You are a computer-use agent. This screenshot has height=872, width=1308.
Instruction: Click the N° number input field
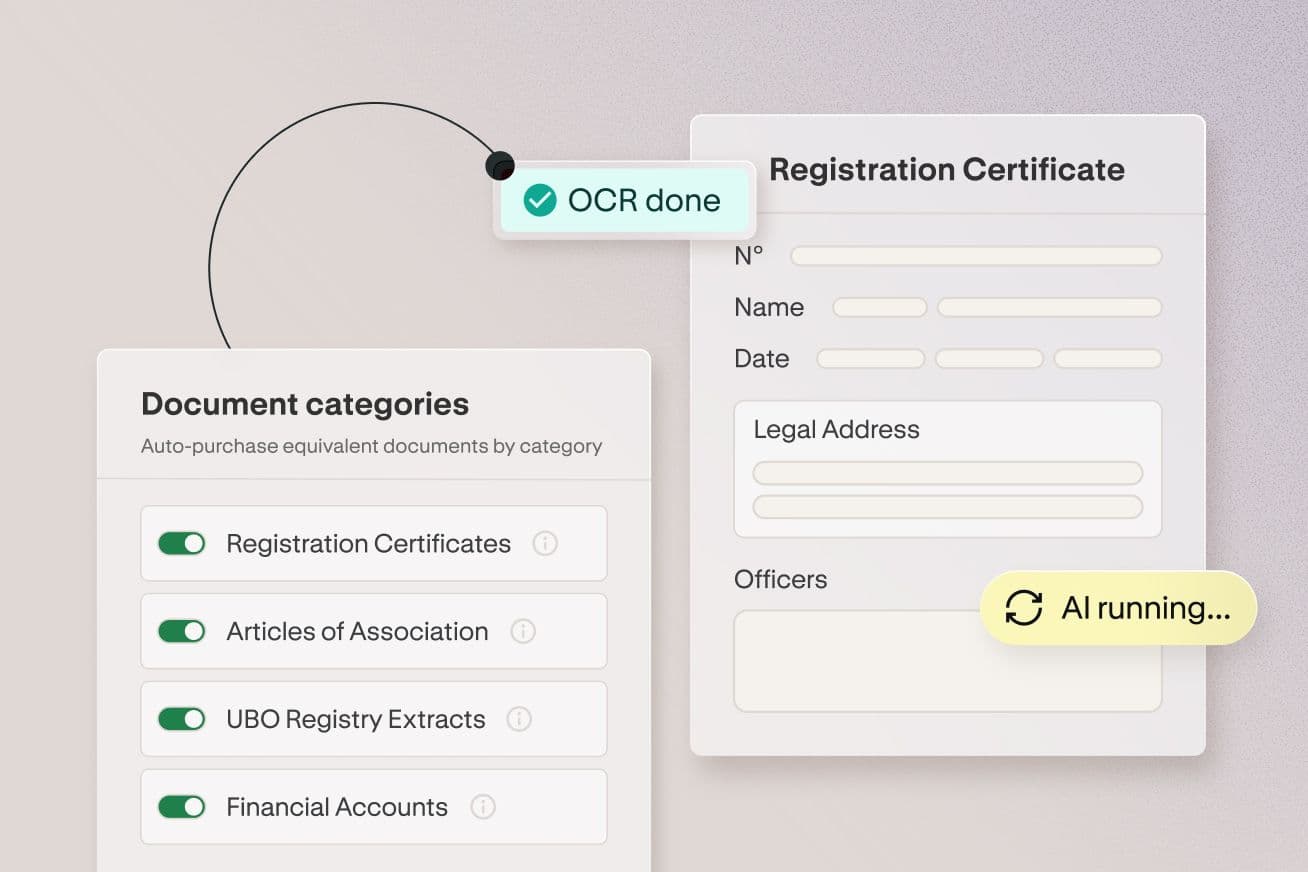click(x=976, y=256)
